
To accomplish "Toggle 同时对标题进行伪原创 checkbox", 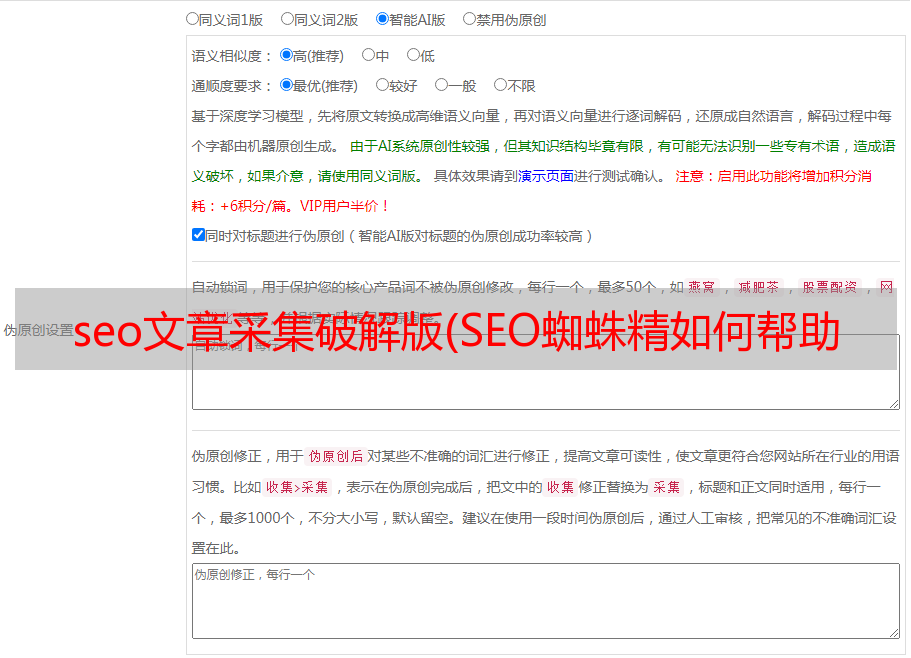I will click(x=198, y=235).
